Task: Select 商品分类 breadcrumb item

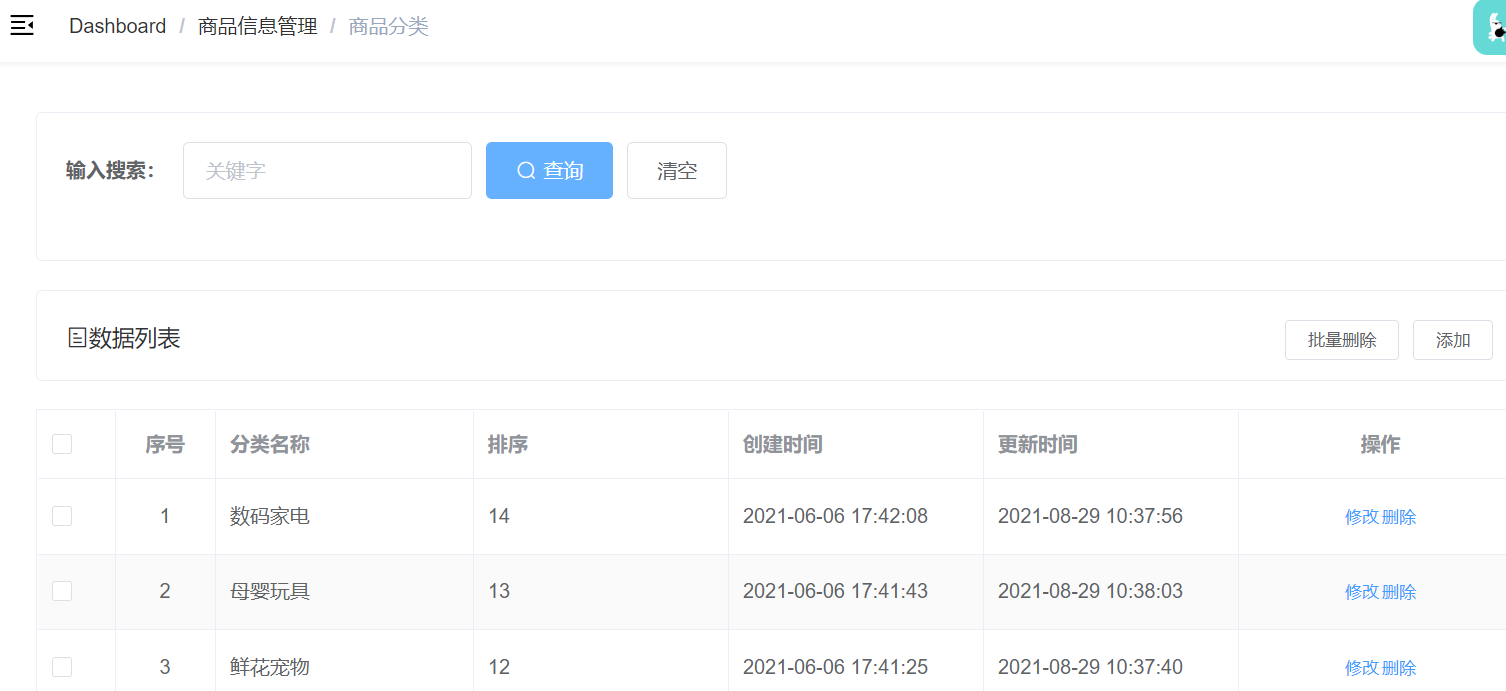Action: point(388,26)
